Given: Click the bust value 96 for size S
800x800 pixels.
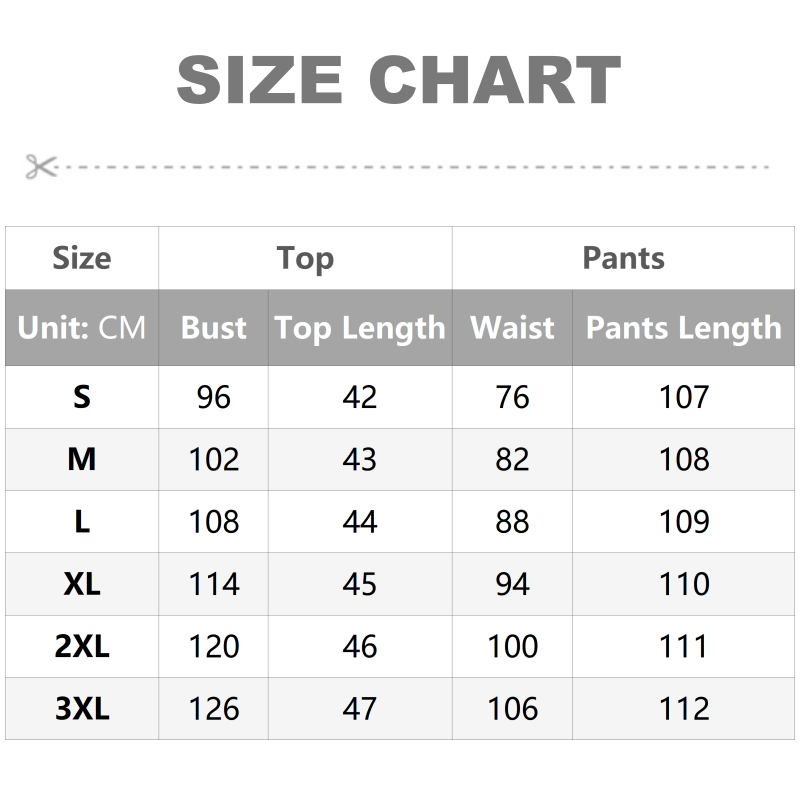Looking at the screenshot, I should coord(213,397).
